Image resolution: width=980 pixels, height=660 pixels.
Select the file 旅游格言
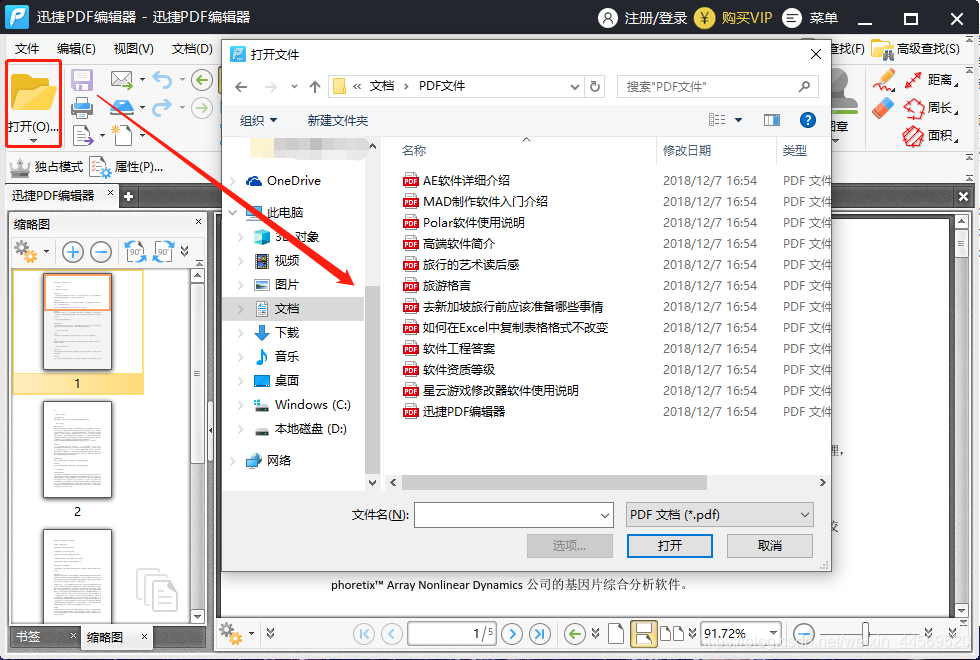click(446, 286)
